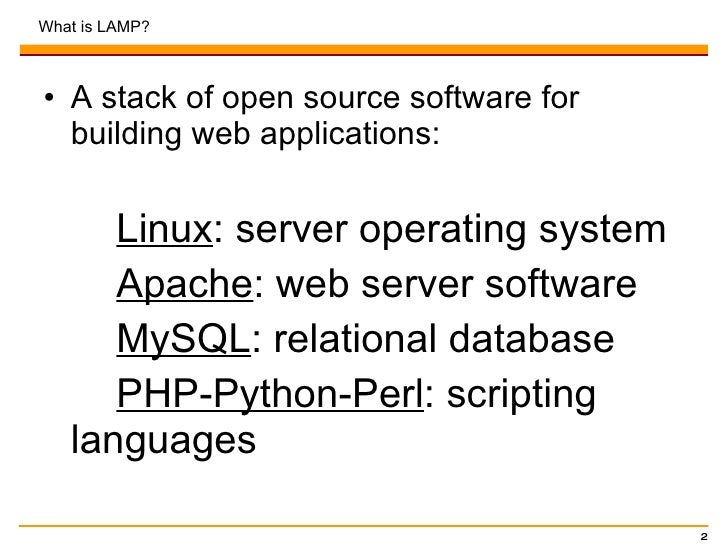Screen dimensions: 728x546
Task: Click slide number 2 in corner
Action: pos(704,537)
